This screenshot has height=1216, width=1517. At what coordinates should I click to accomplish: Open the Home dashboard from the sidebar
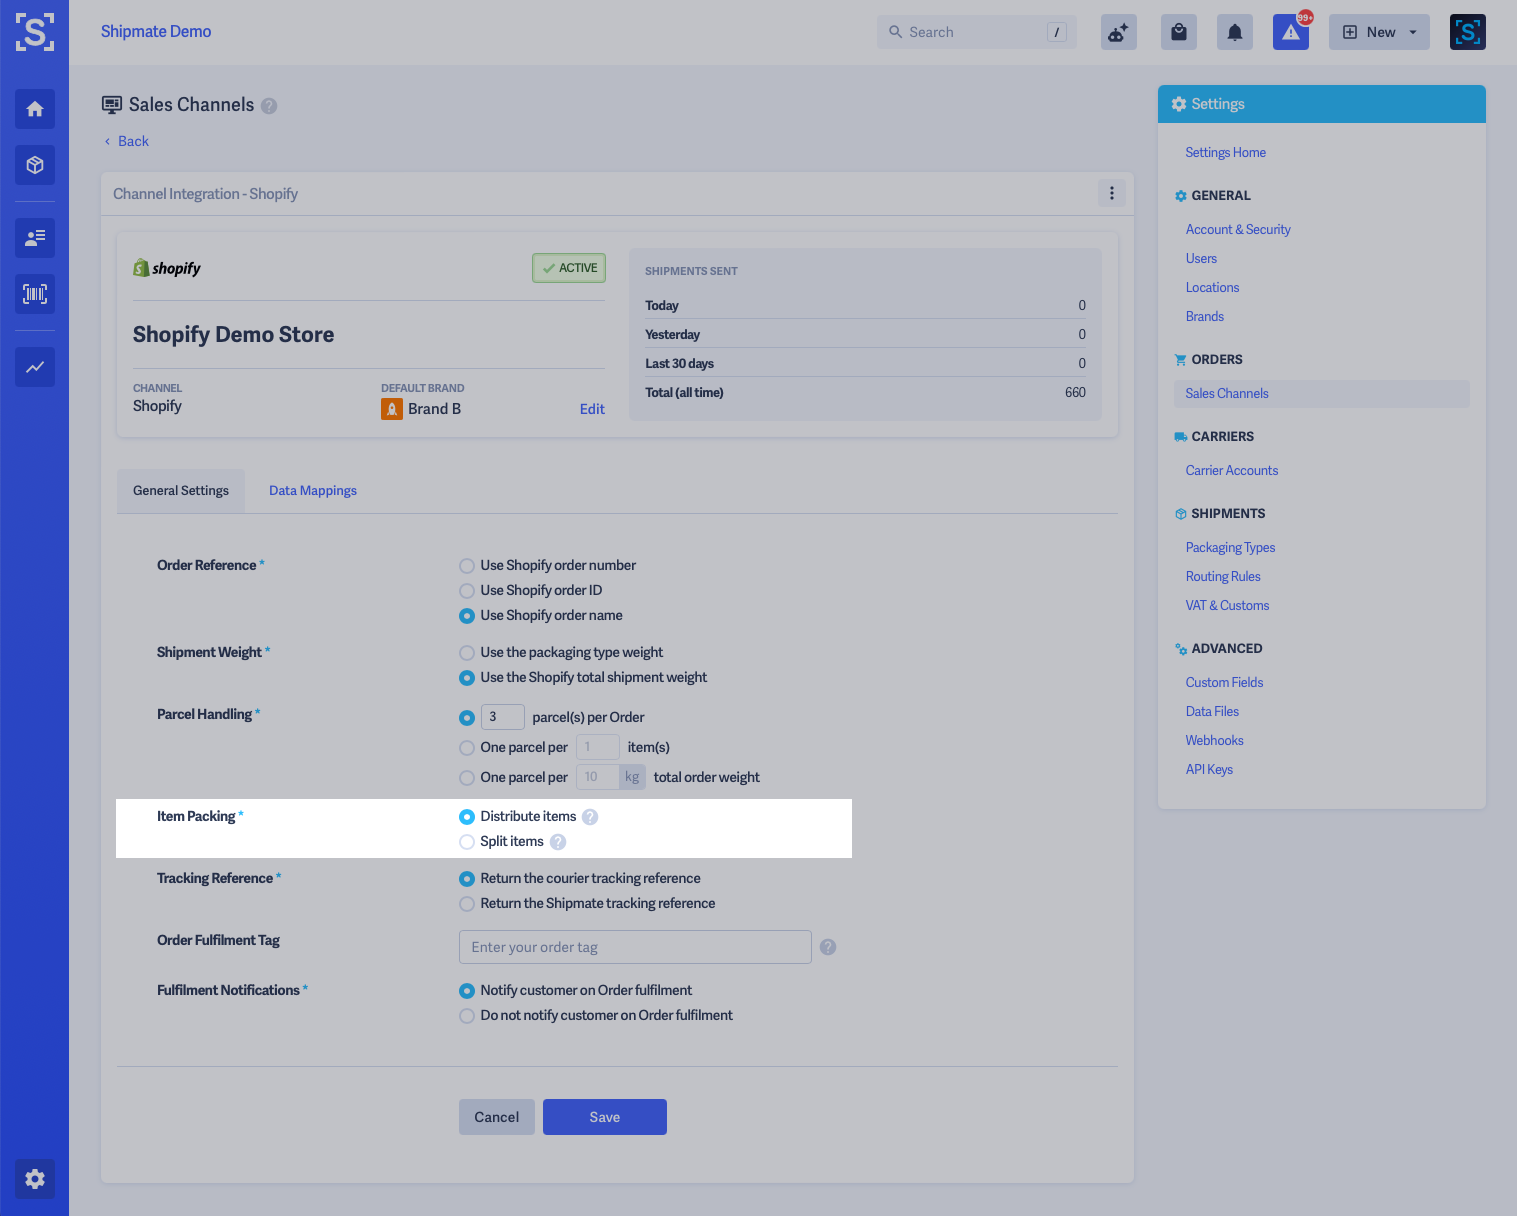click(34, 109)
